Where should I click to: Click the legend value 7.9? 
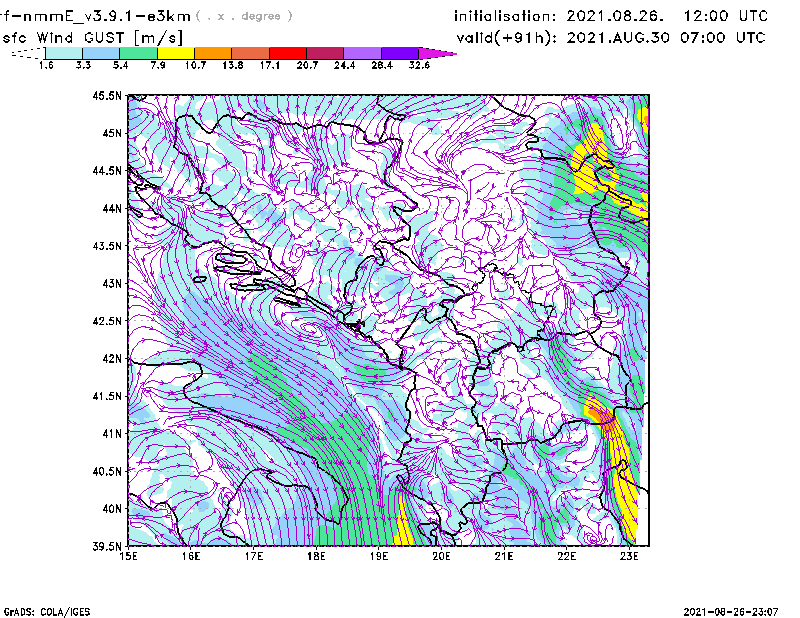coord(158,65)
